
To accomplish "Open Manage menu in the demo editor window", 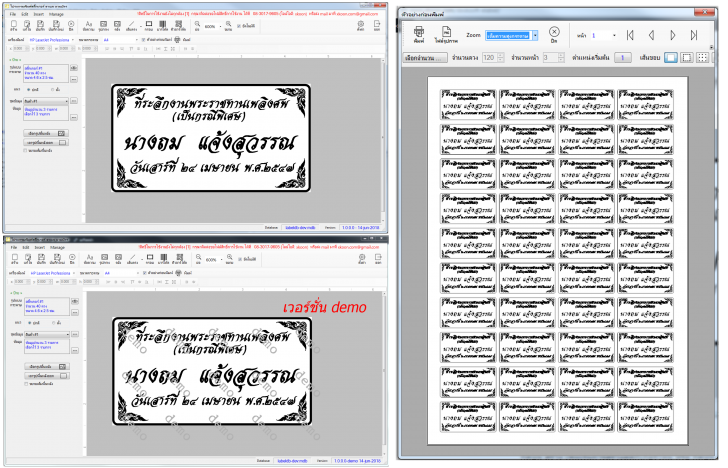I will click(x=57, y=247).
